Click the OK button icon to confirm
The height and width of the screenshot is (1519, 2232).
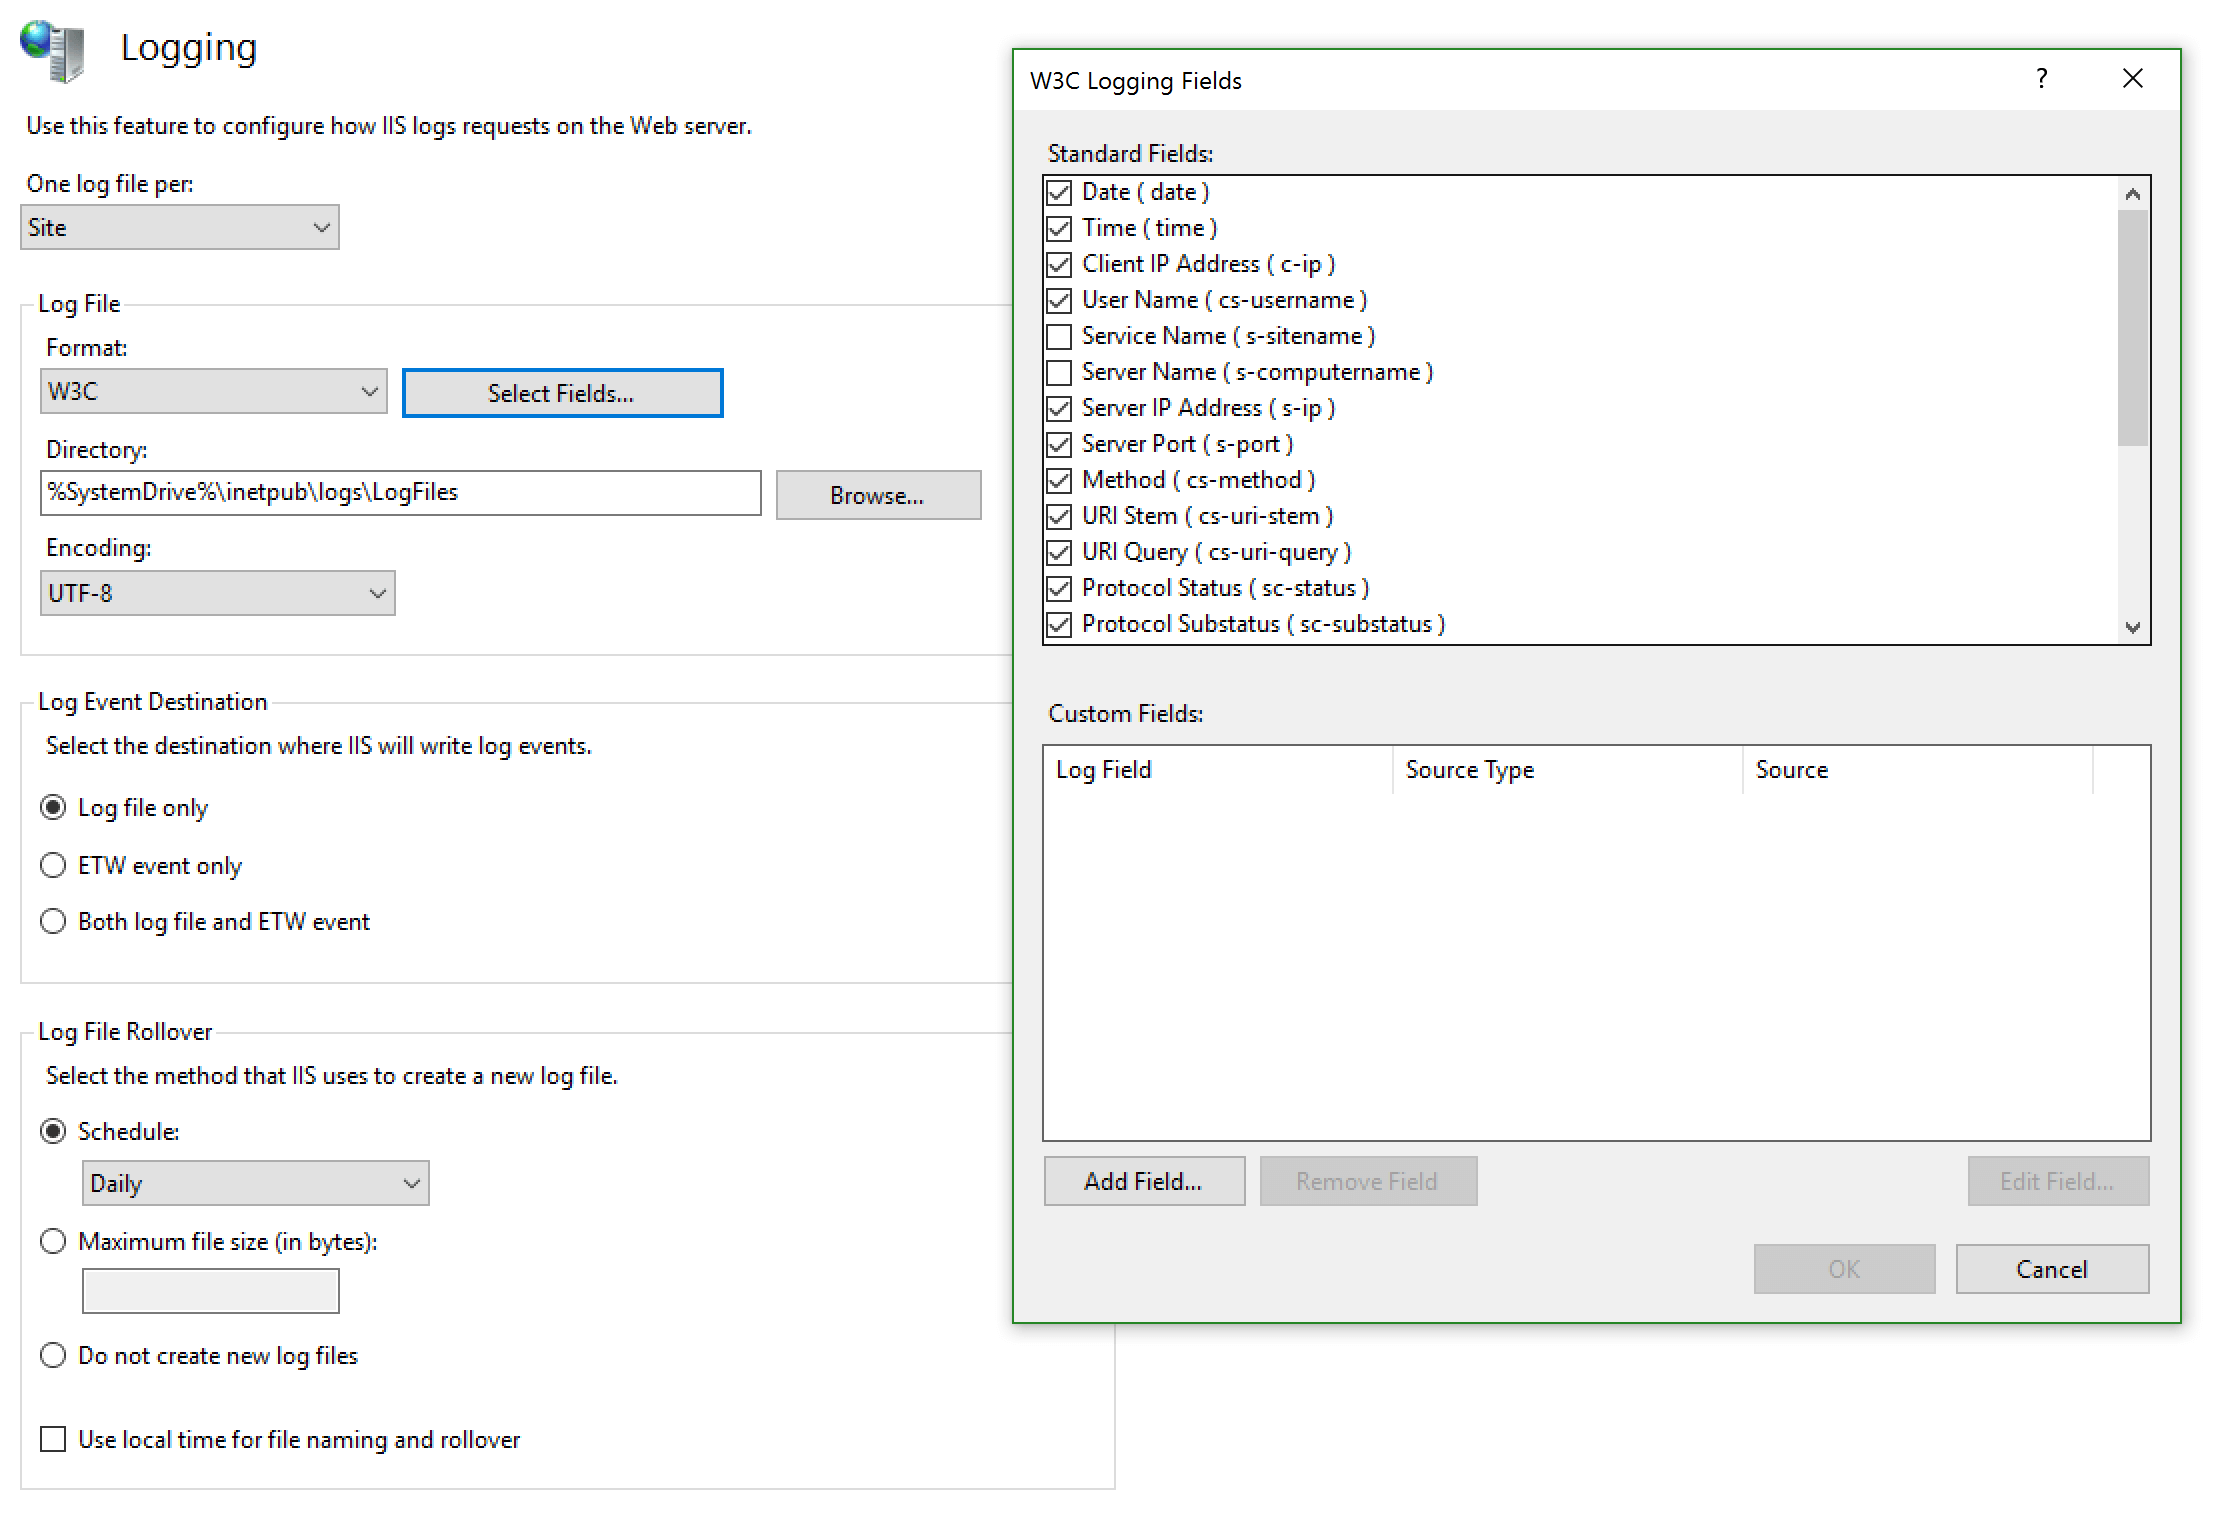[1844, 1270]
